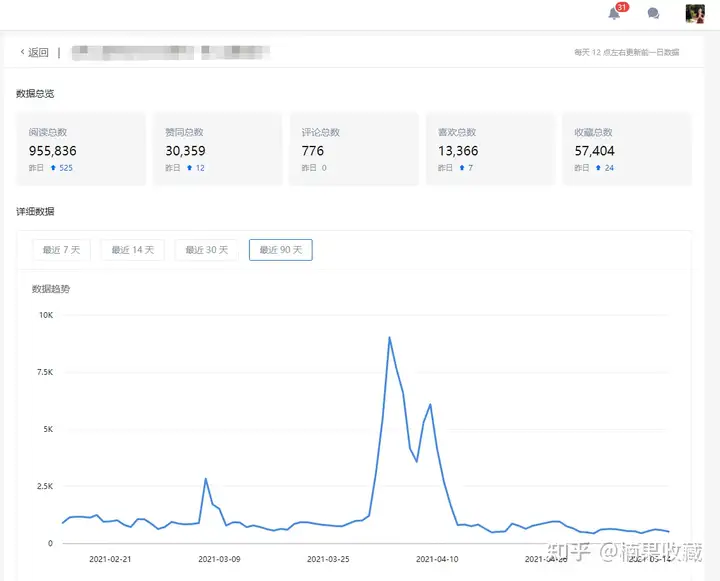
Task: Click the blurred article title
Action: (170, 52)
